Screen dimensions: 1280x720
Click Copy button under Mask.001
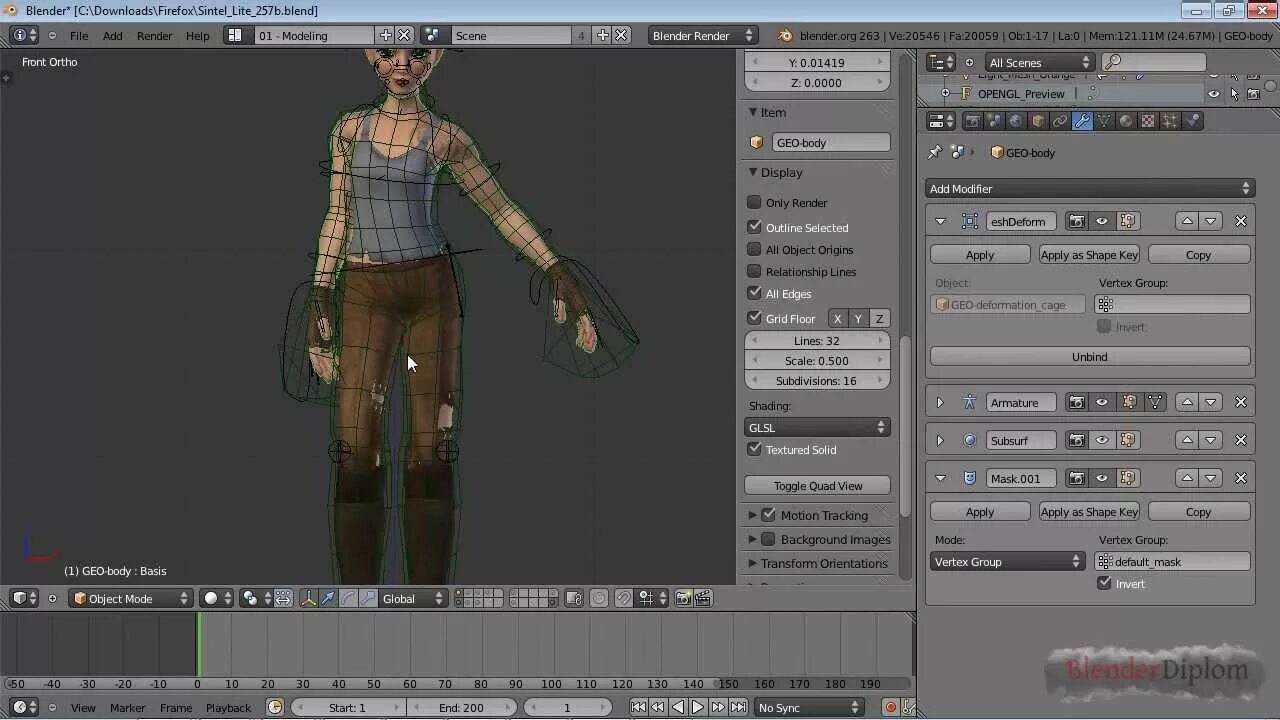coord(1199,512)
